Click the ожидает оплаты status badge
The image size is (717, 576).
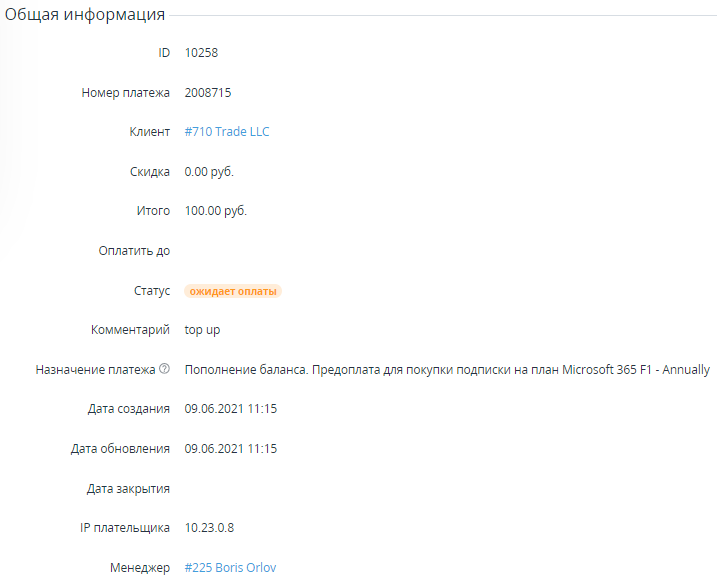point(233,291)
